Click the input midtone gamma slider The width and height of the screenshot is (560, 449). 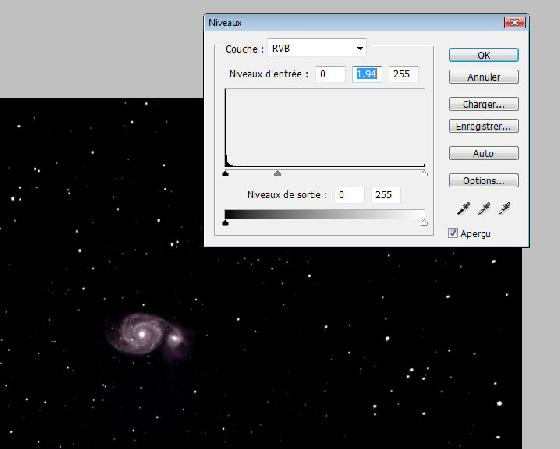tap(278, 173)
